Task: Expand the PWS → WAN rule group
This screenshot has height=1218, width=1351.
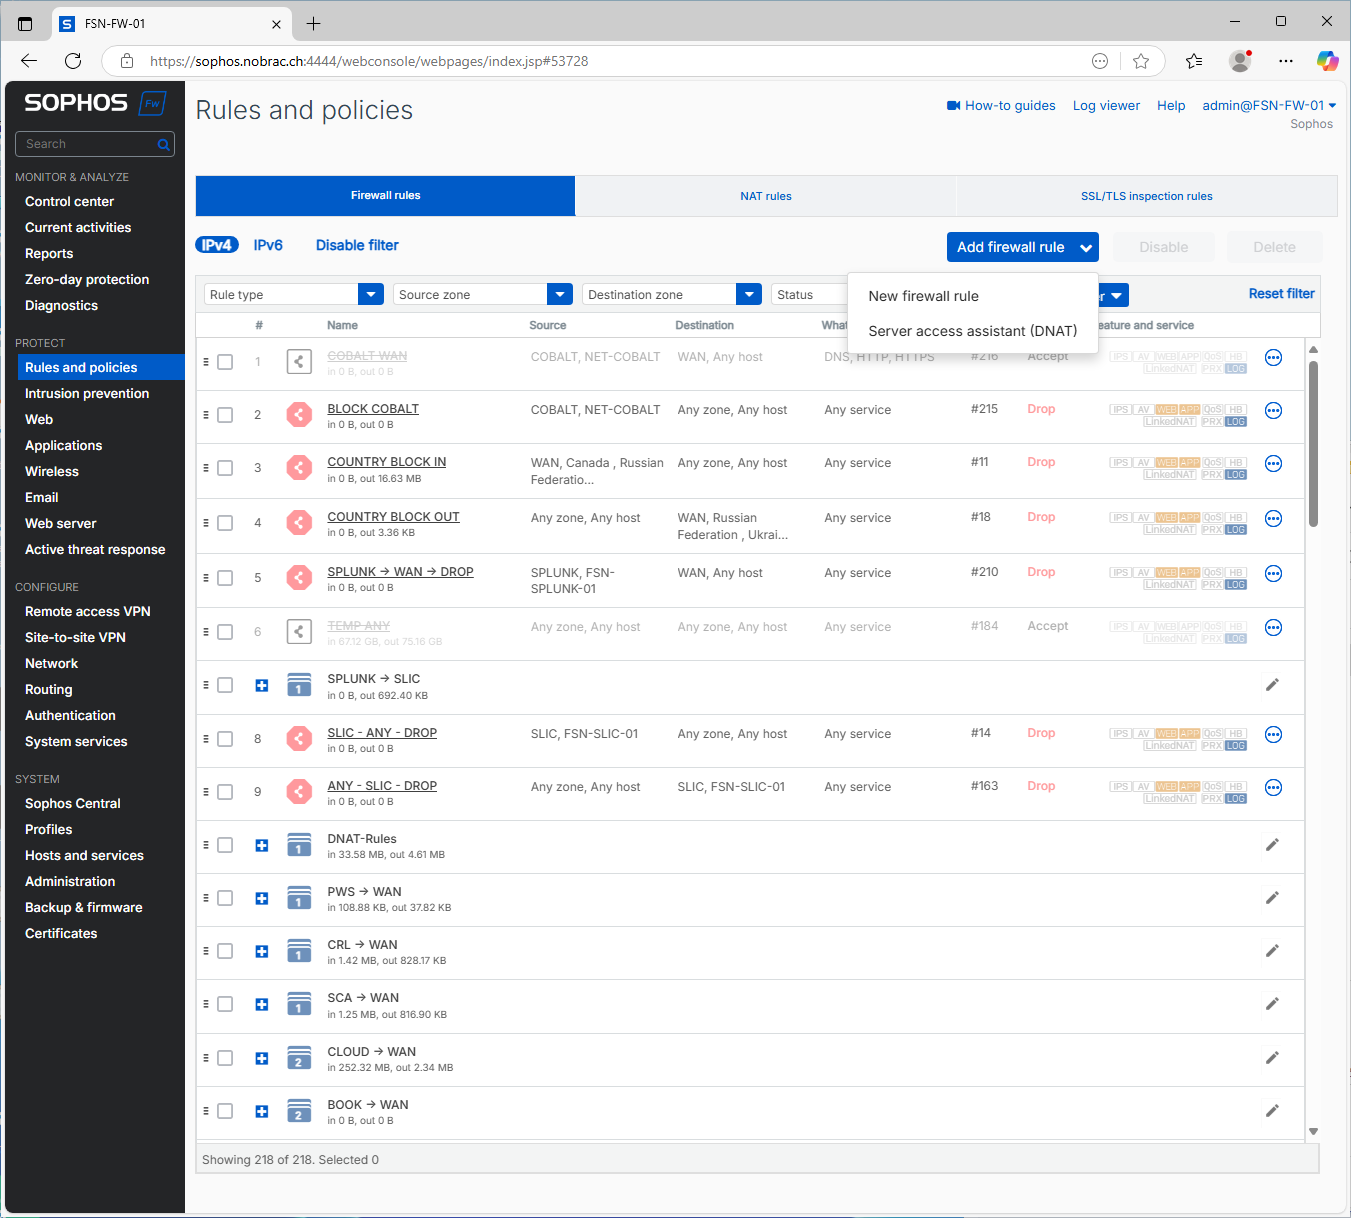Action: tap(262, 898)
